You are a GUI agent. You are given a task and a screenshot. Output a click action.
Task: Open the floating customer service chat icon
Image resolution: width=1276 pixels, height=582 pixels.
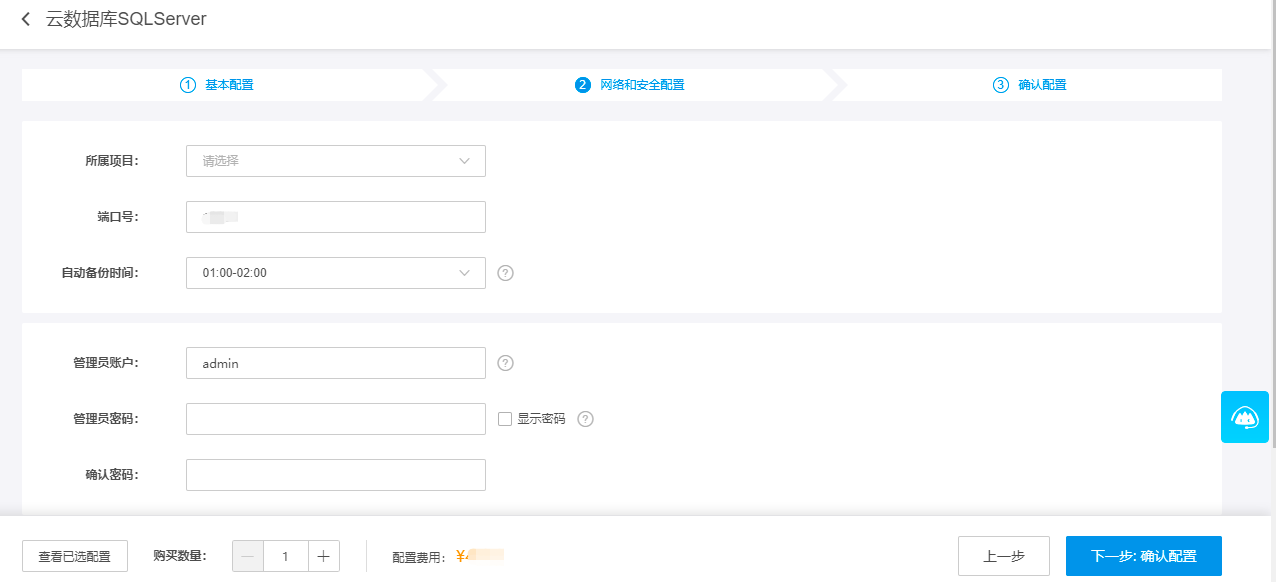tap(1244, 417)
